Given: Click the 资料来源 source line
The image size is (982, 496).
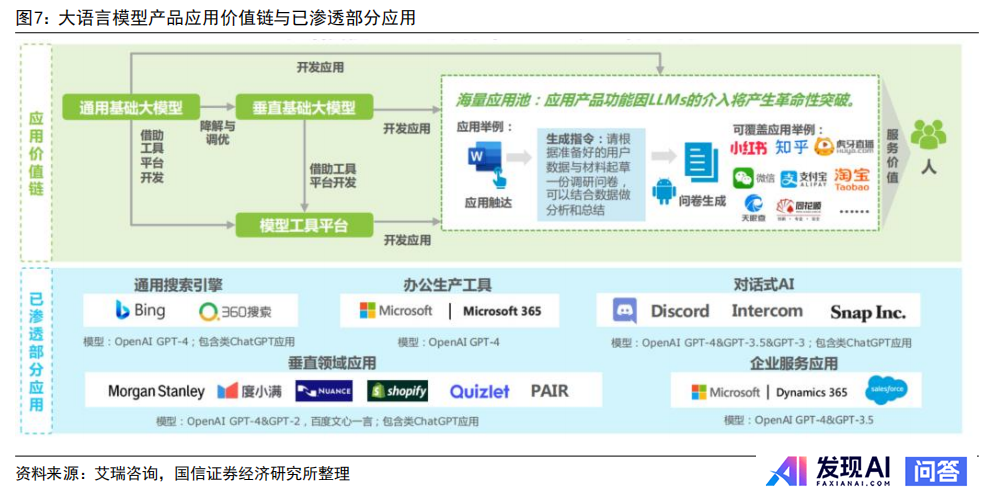Looking at the screenshot, I should (182, 473).
